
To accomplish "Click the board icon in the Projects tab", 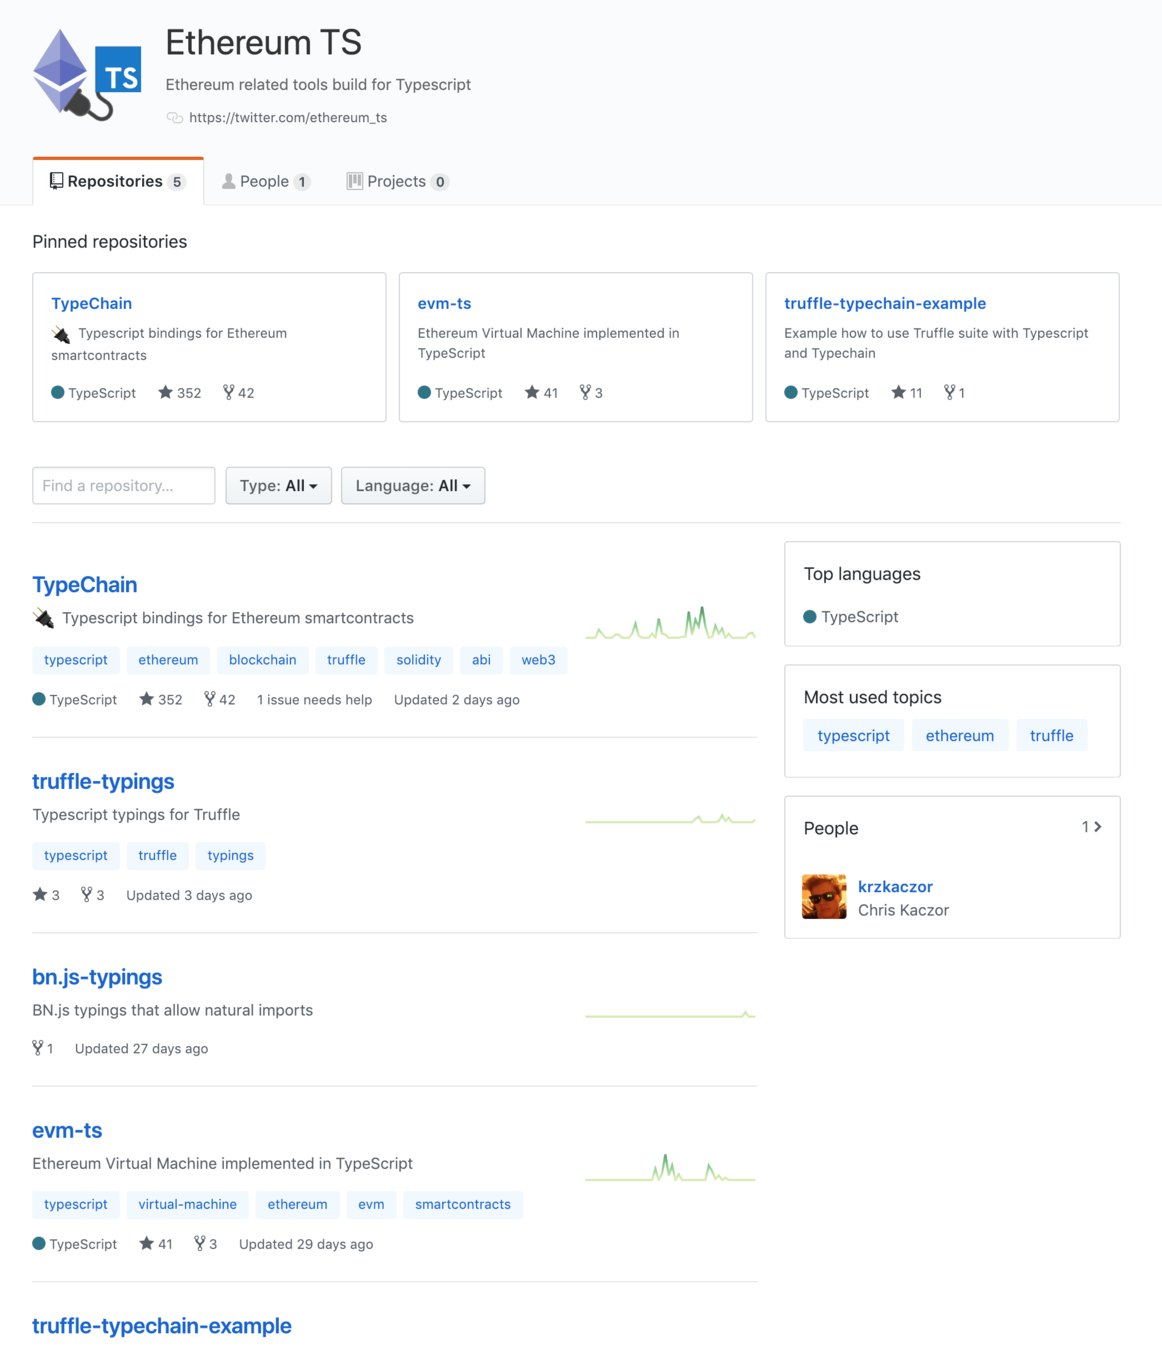I will pyautogui.click(x=354, y=181).
